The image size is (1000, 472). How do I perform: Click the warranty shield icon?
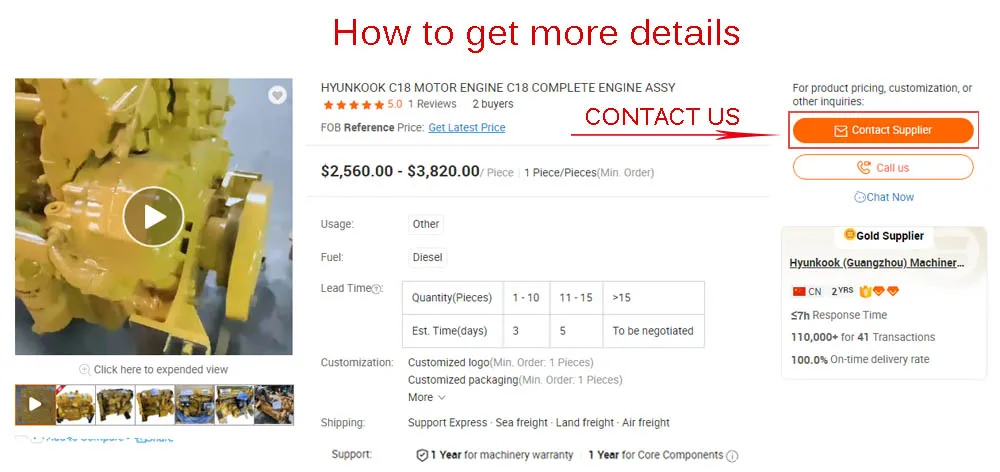coord(422,455)
